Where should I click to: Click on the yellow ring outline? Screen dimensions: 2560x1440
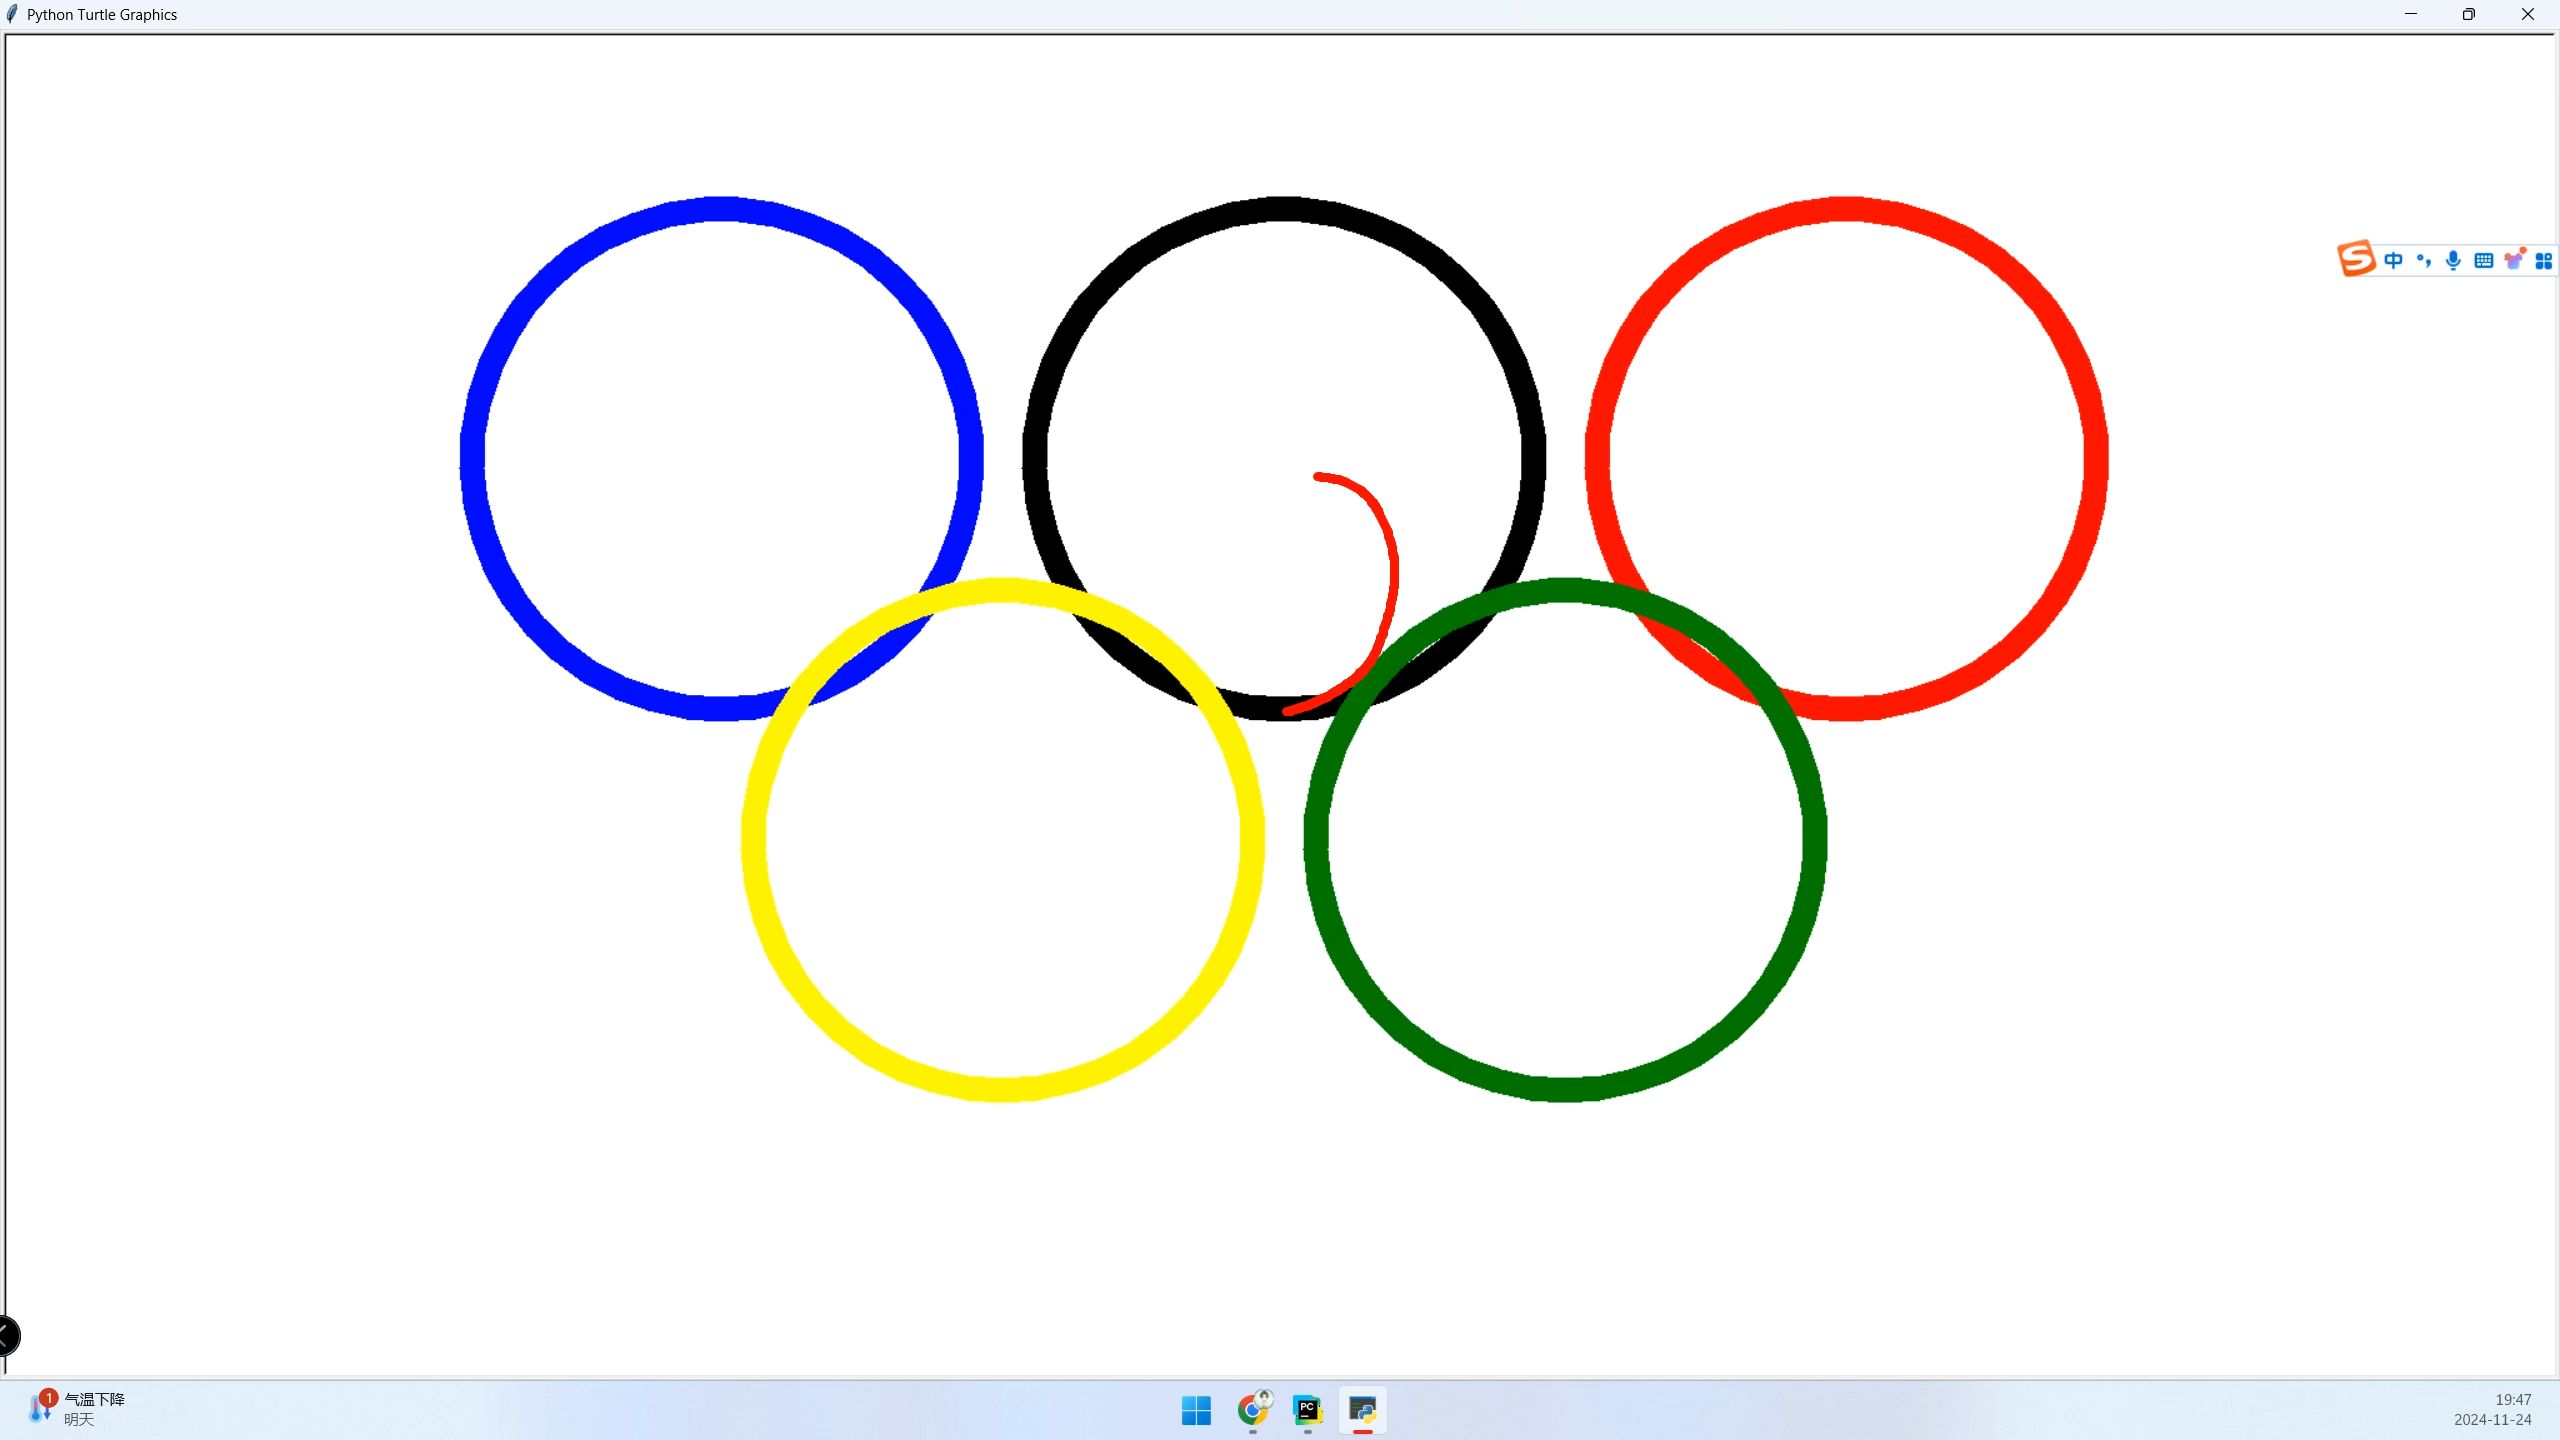(754, 840)
